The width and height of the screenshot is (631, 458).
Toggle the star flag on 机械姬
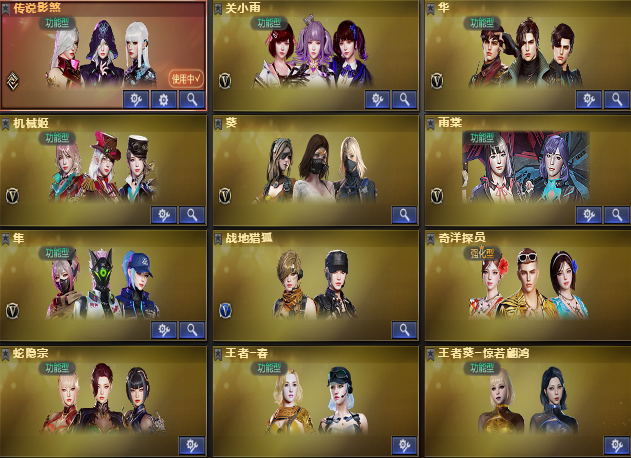pos(5,124)
